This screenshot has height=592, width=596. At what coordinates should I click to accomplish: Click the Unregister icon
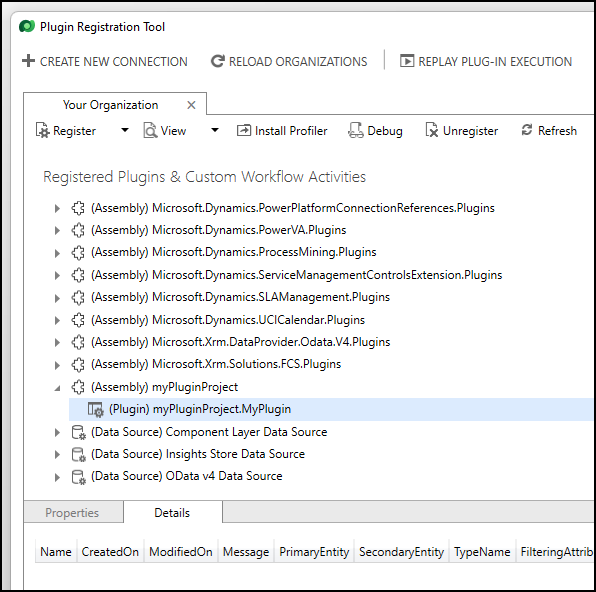click(x=432, y=130)
